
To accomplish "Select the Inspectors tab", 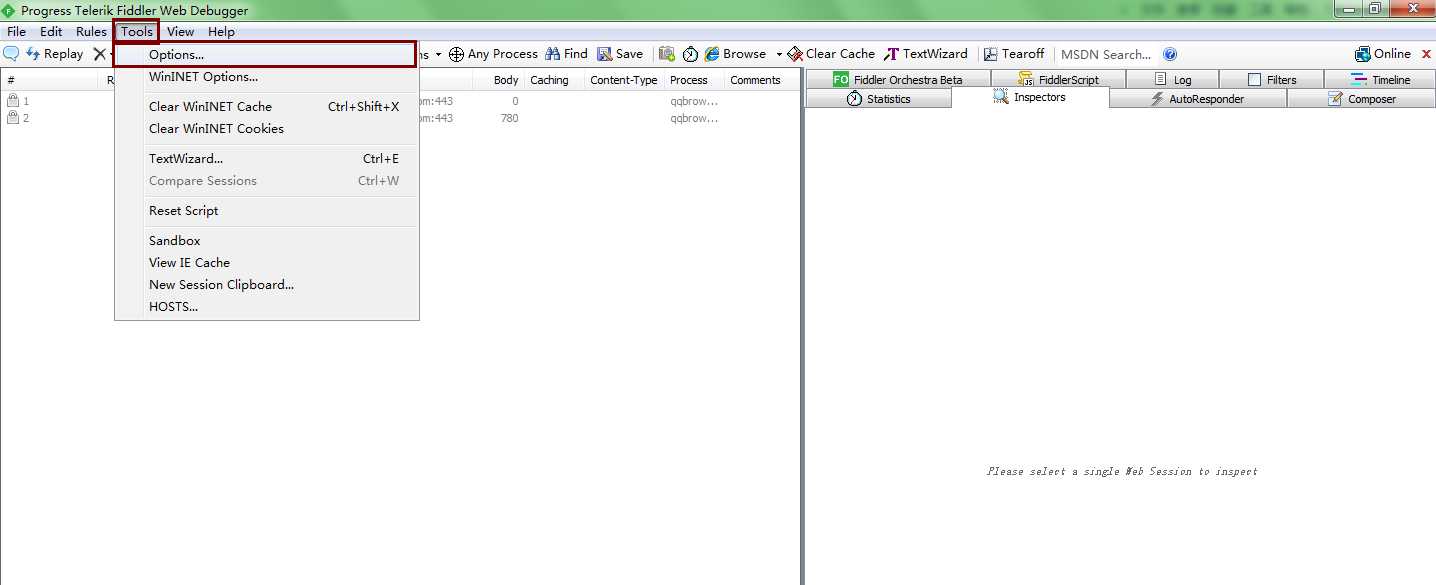I will [x=1030, y=98].
